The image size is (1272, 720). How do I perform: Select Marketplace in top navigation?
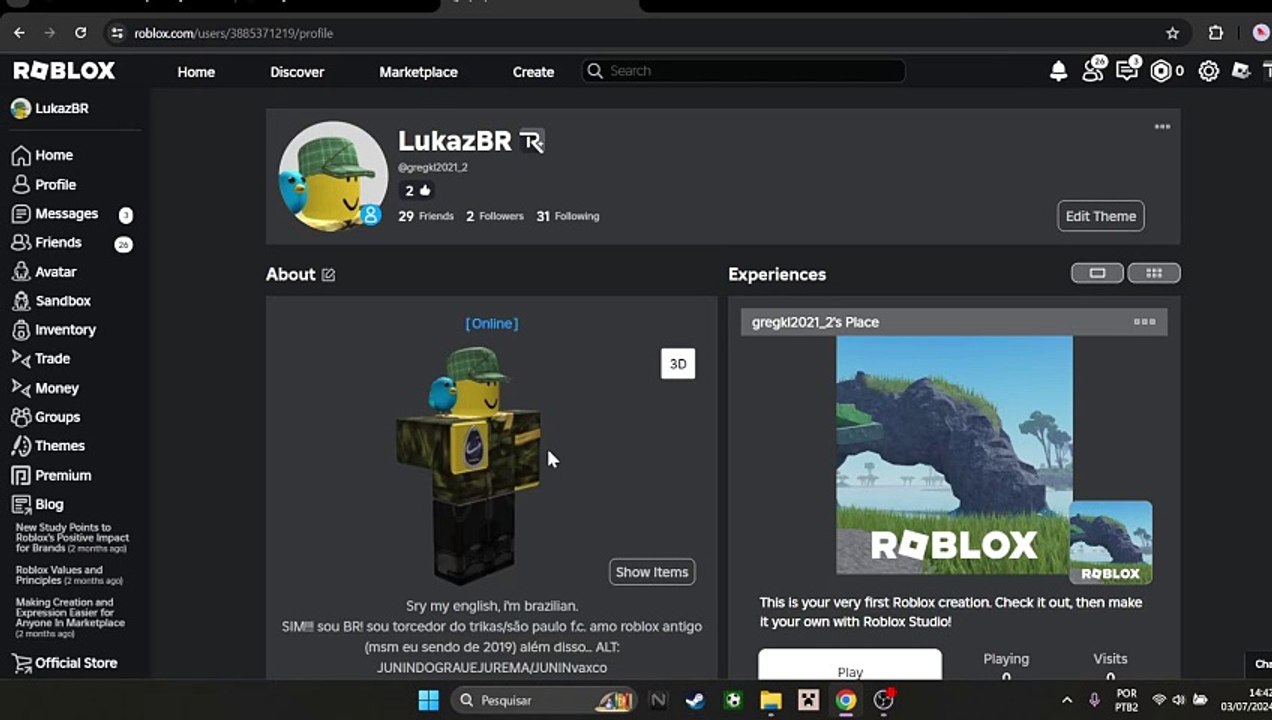pyautogui.click(x=418, y=72)
